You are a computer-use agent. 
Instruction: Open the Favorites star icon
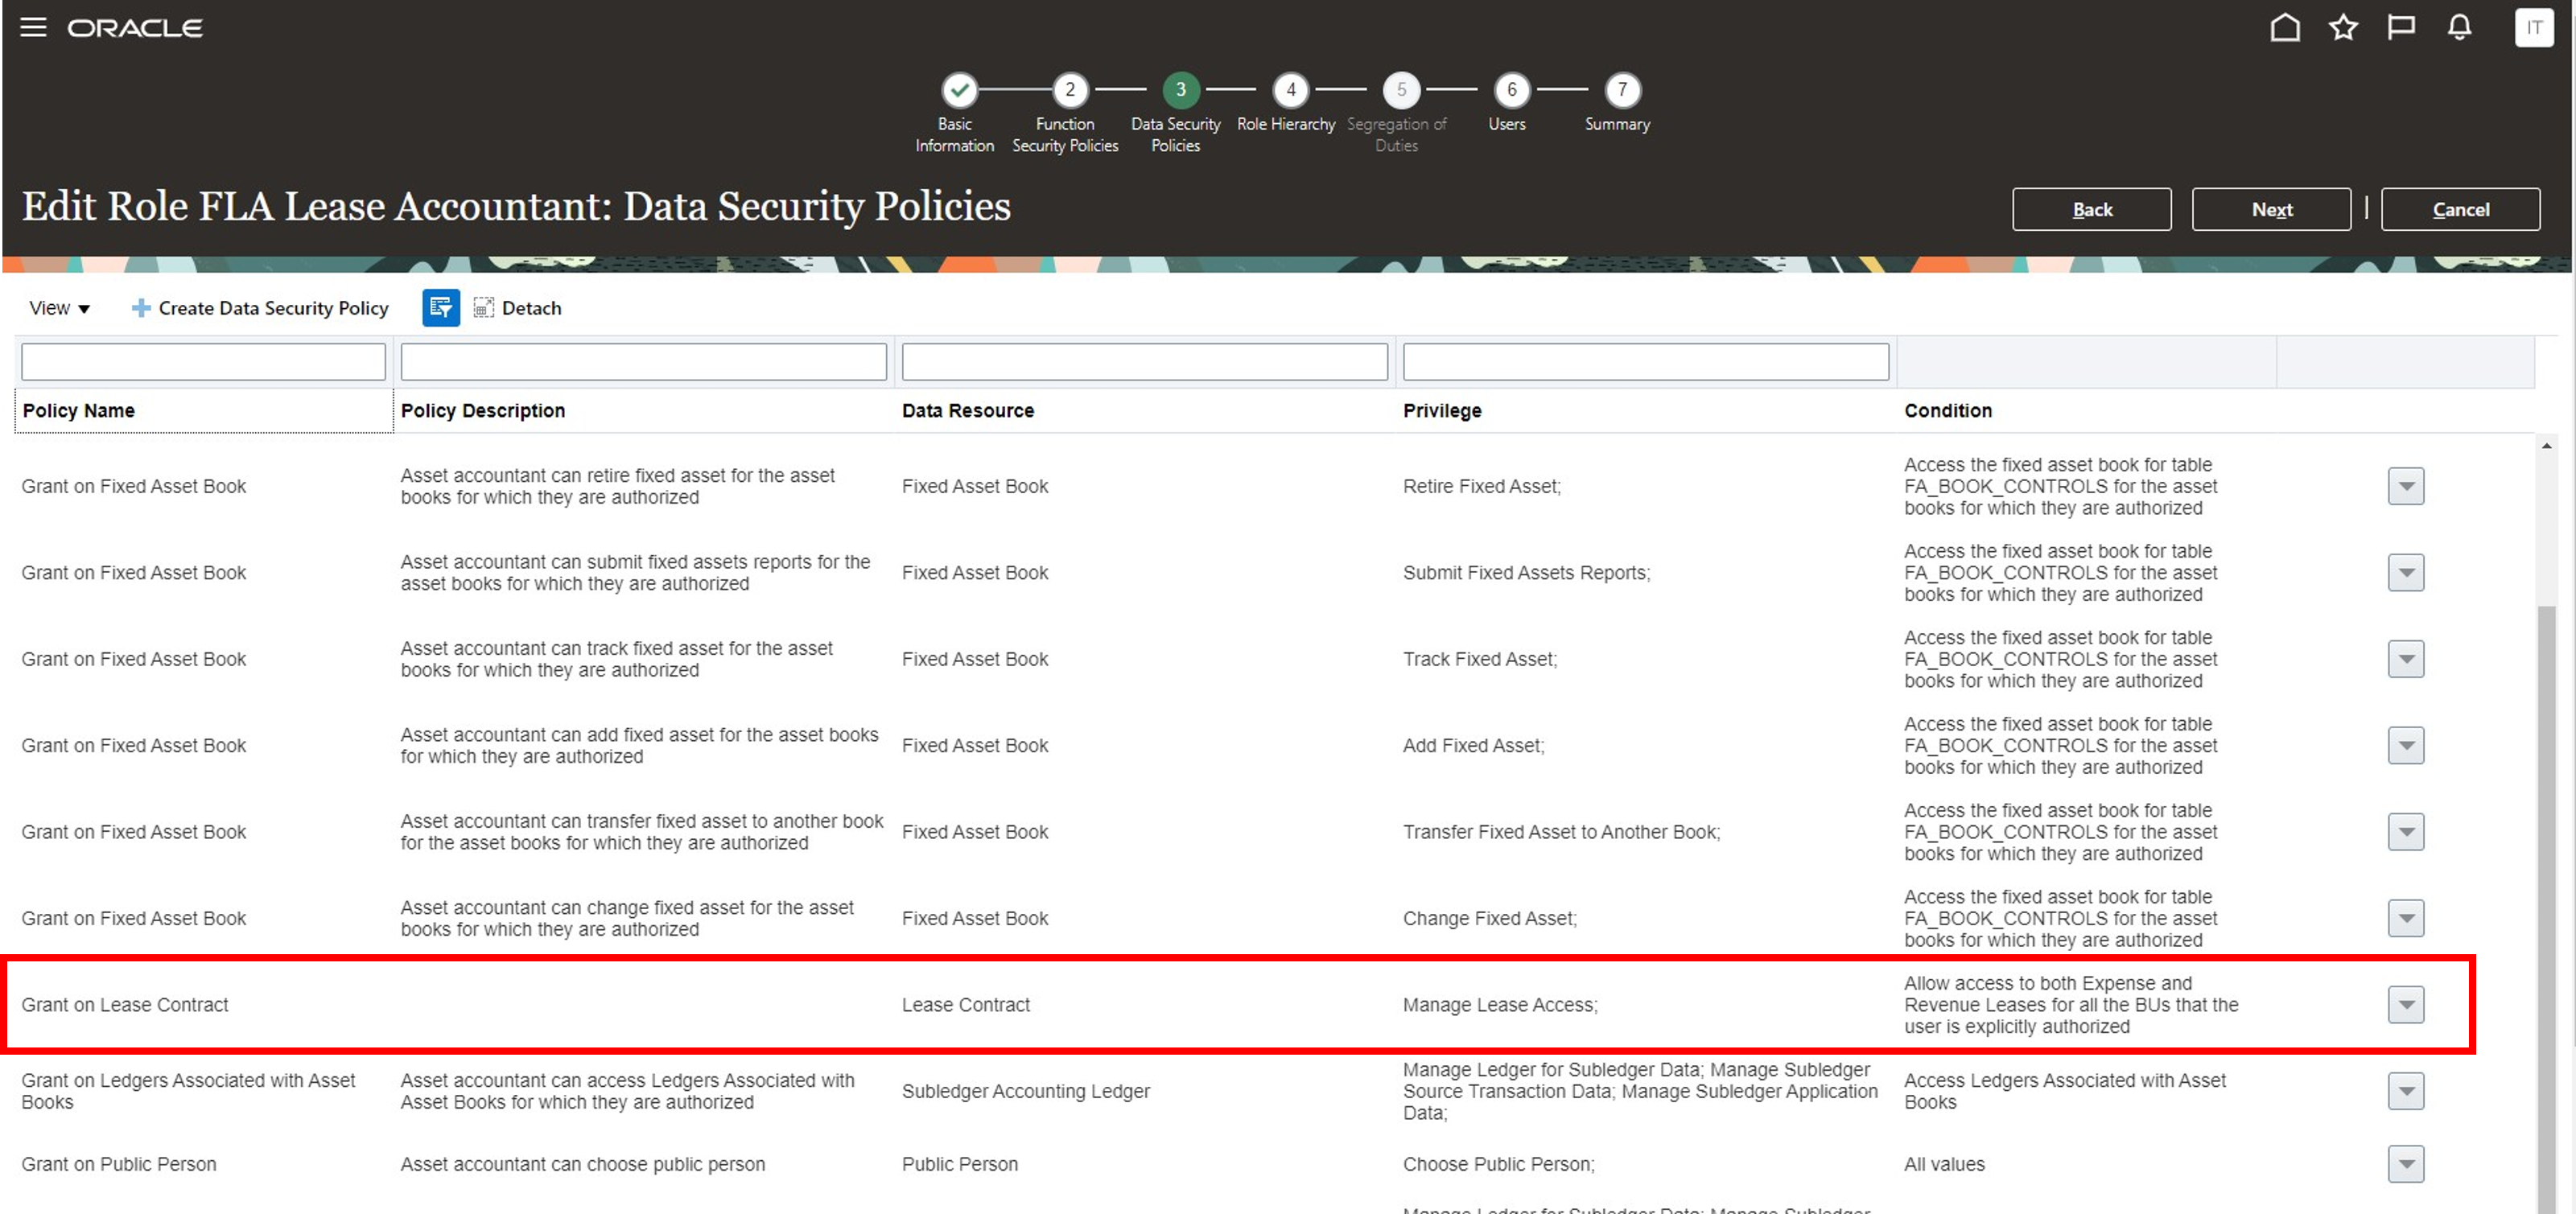(2343, 27)
